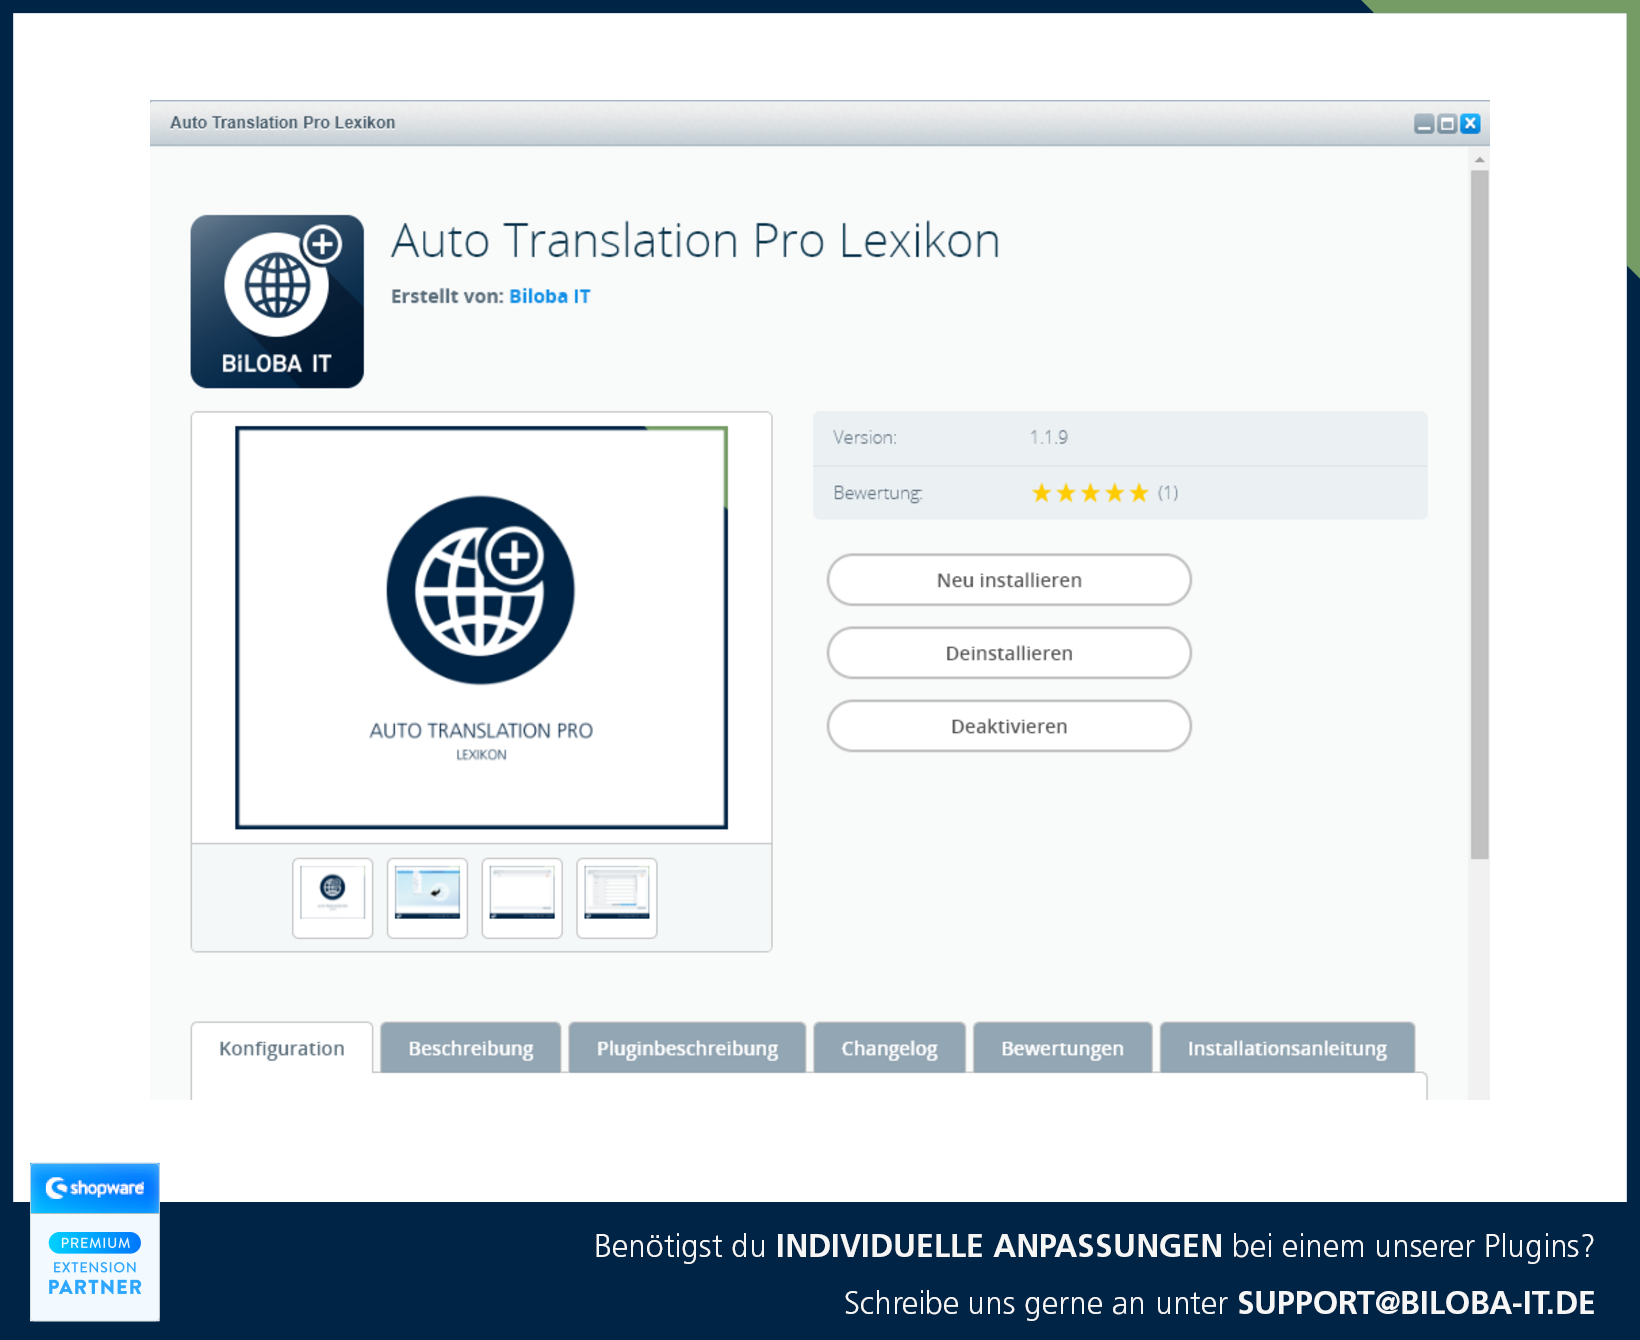Click the rating count (1)
This screenshot has width=1640, height=1340.
[1168, 493]
